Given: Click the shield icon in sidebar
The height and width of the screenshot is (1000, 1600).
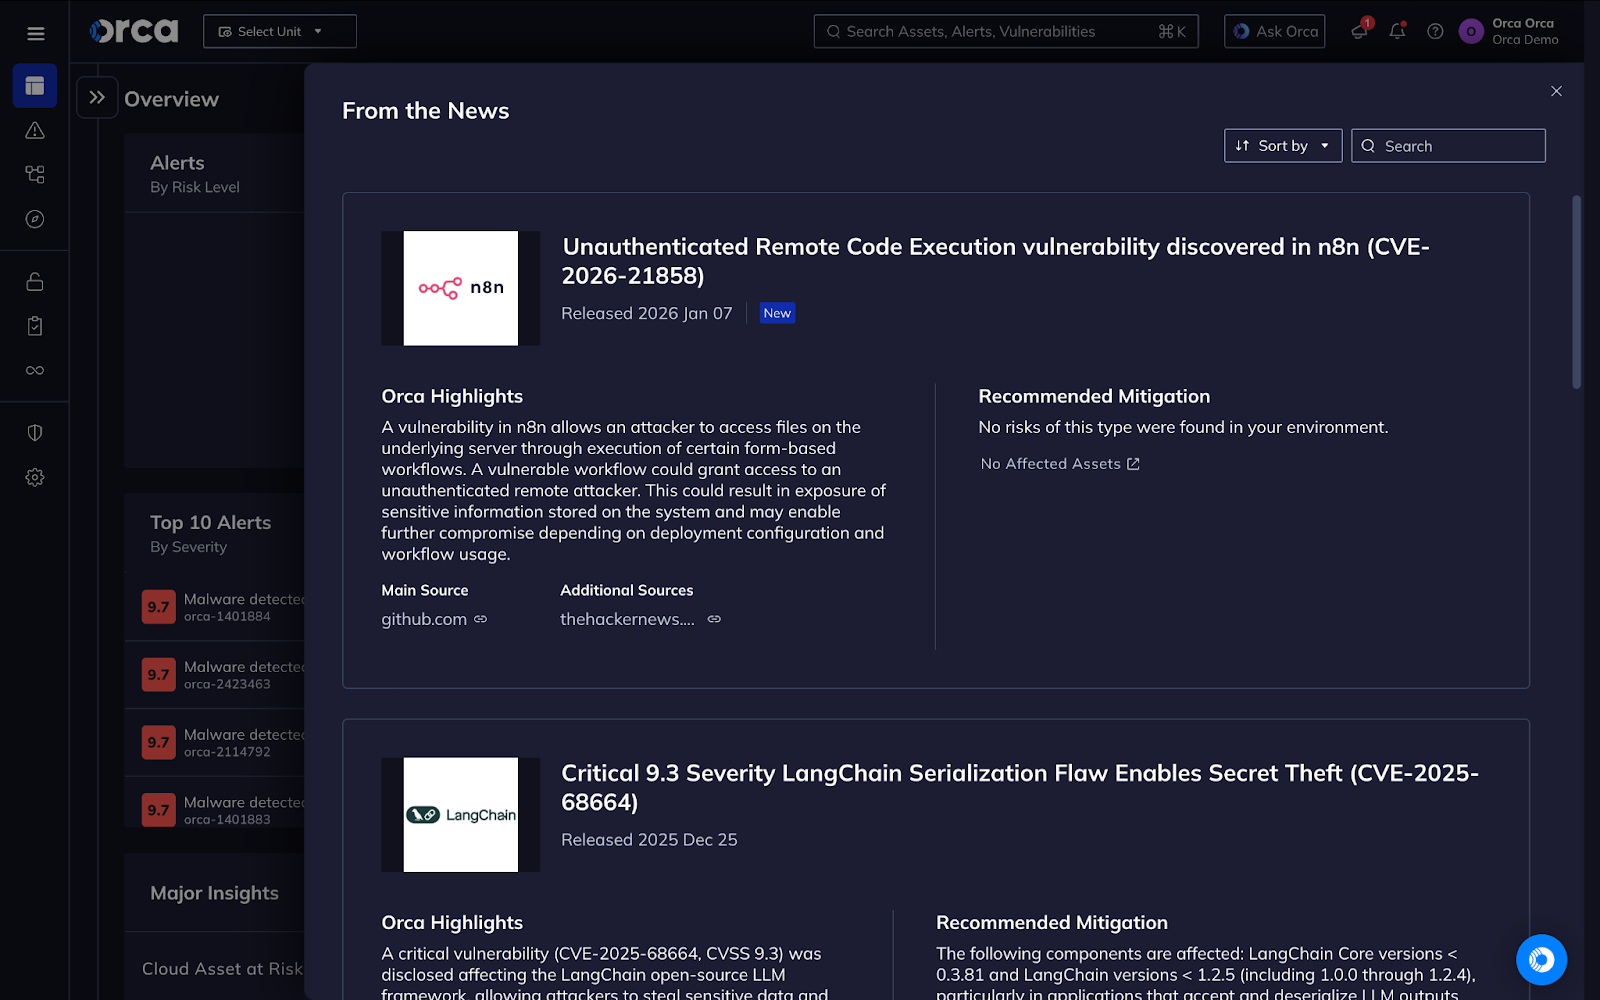Looking at the screenshot, I should pos(35,433).
